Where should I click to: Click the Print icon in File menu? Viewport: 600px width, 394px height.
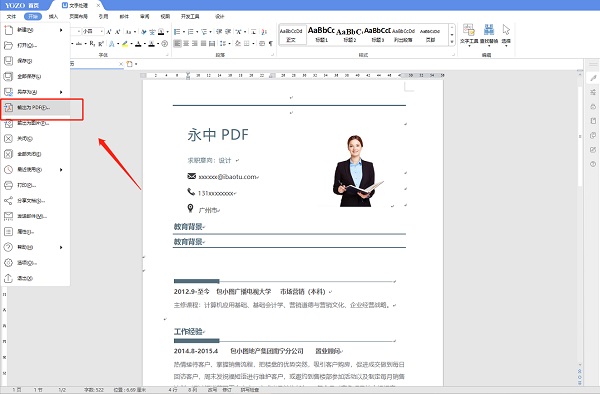(x=8, y=185)
